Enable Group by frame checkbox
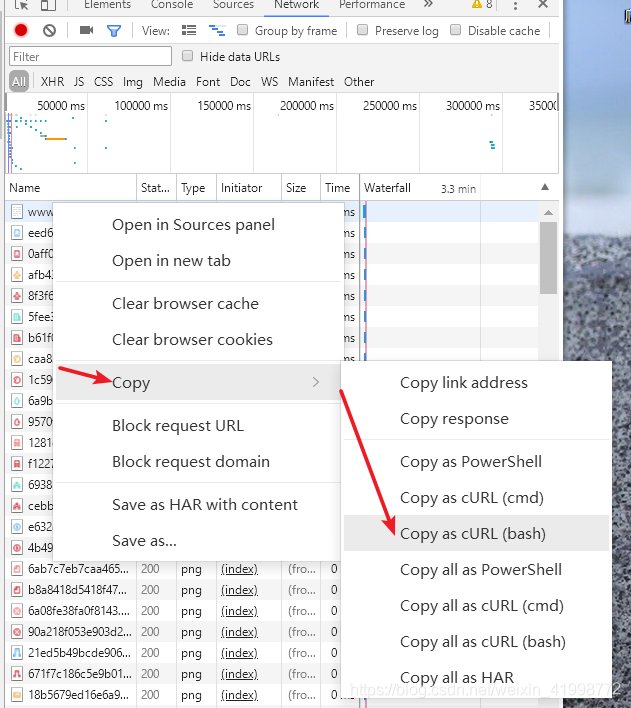The width and height of the screenshot is (631, 708). point(243,30)
